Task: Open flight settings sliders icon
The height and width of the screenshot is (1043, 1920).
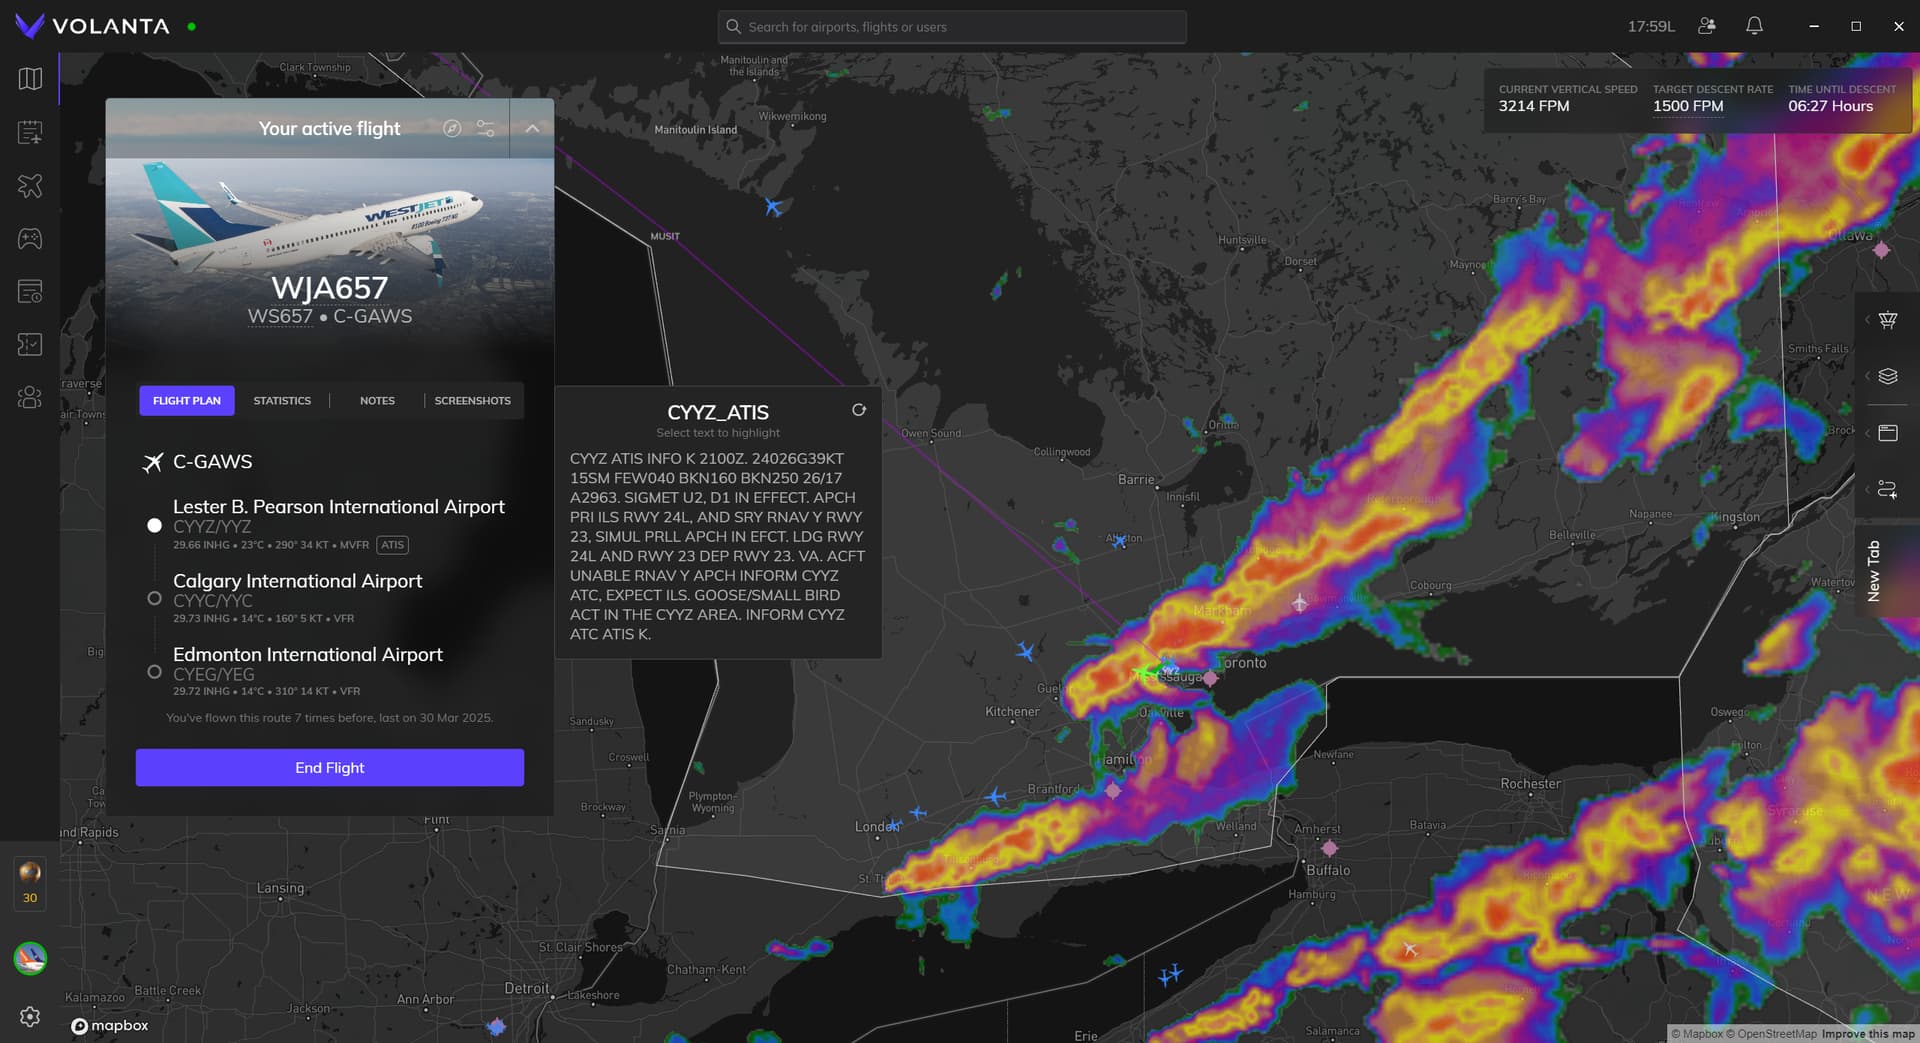Action: click(x=486, y=128)
